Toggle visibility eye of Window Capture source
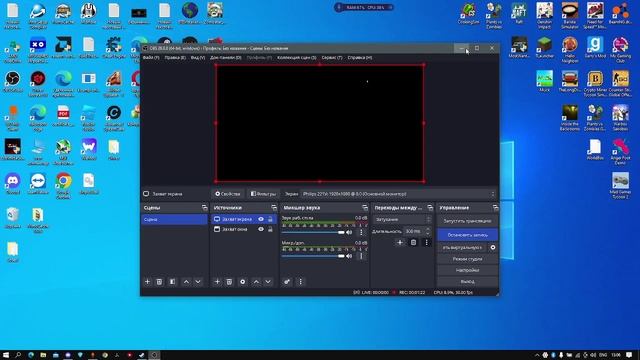The width and height of the screenshot is (640, 360). click(x=261, y=229)
